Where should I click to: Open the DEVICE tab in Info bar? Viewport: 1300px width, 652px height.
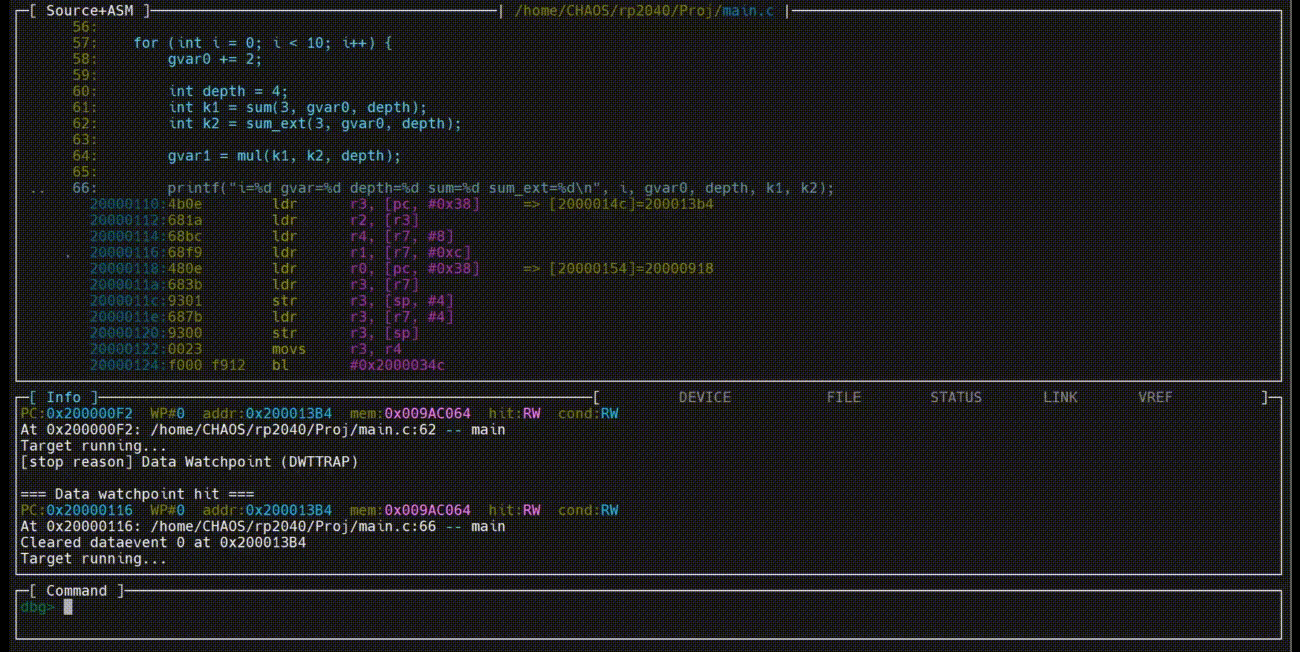704,397
